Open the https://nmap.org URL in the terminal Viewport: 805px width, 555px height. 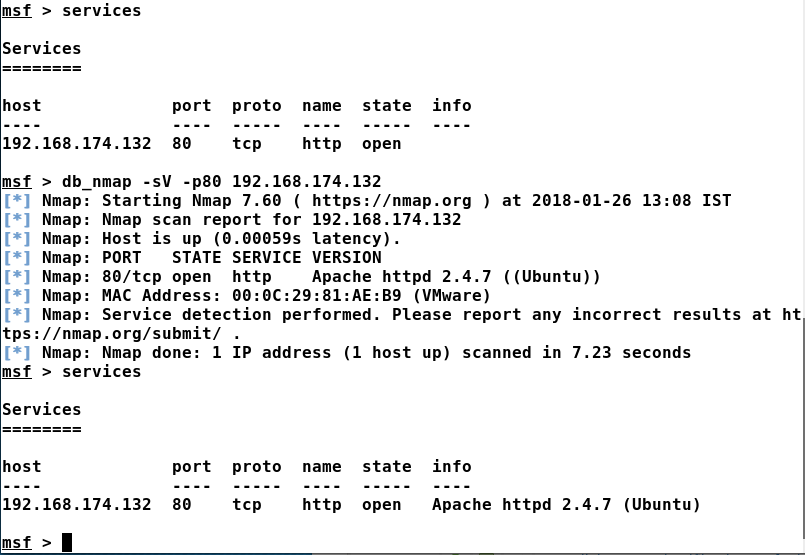click(392, 200)
